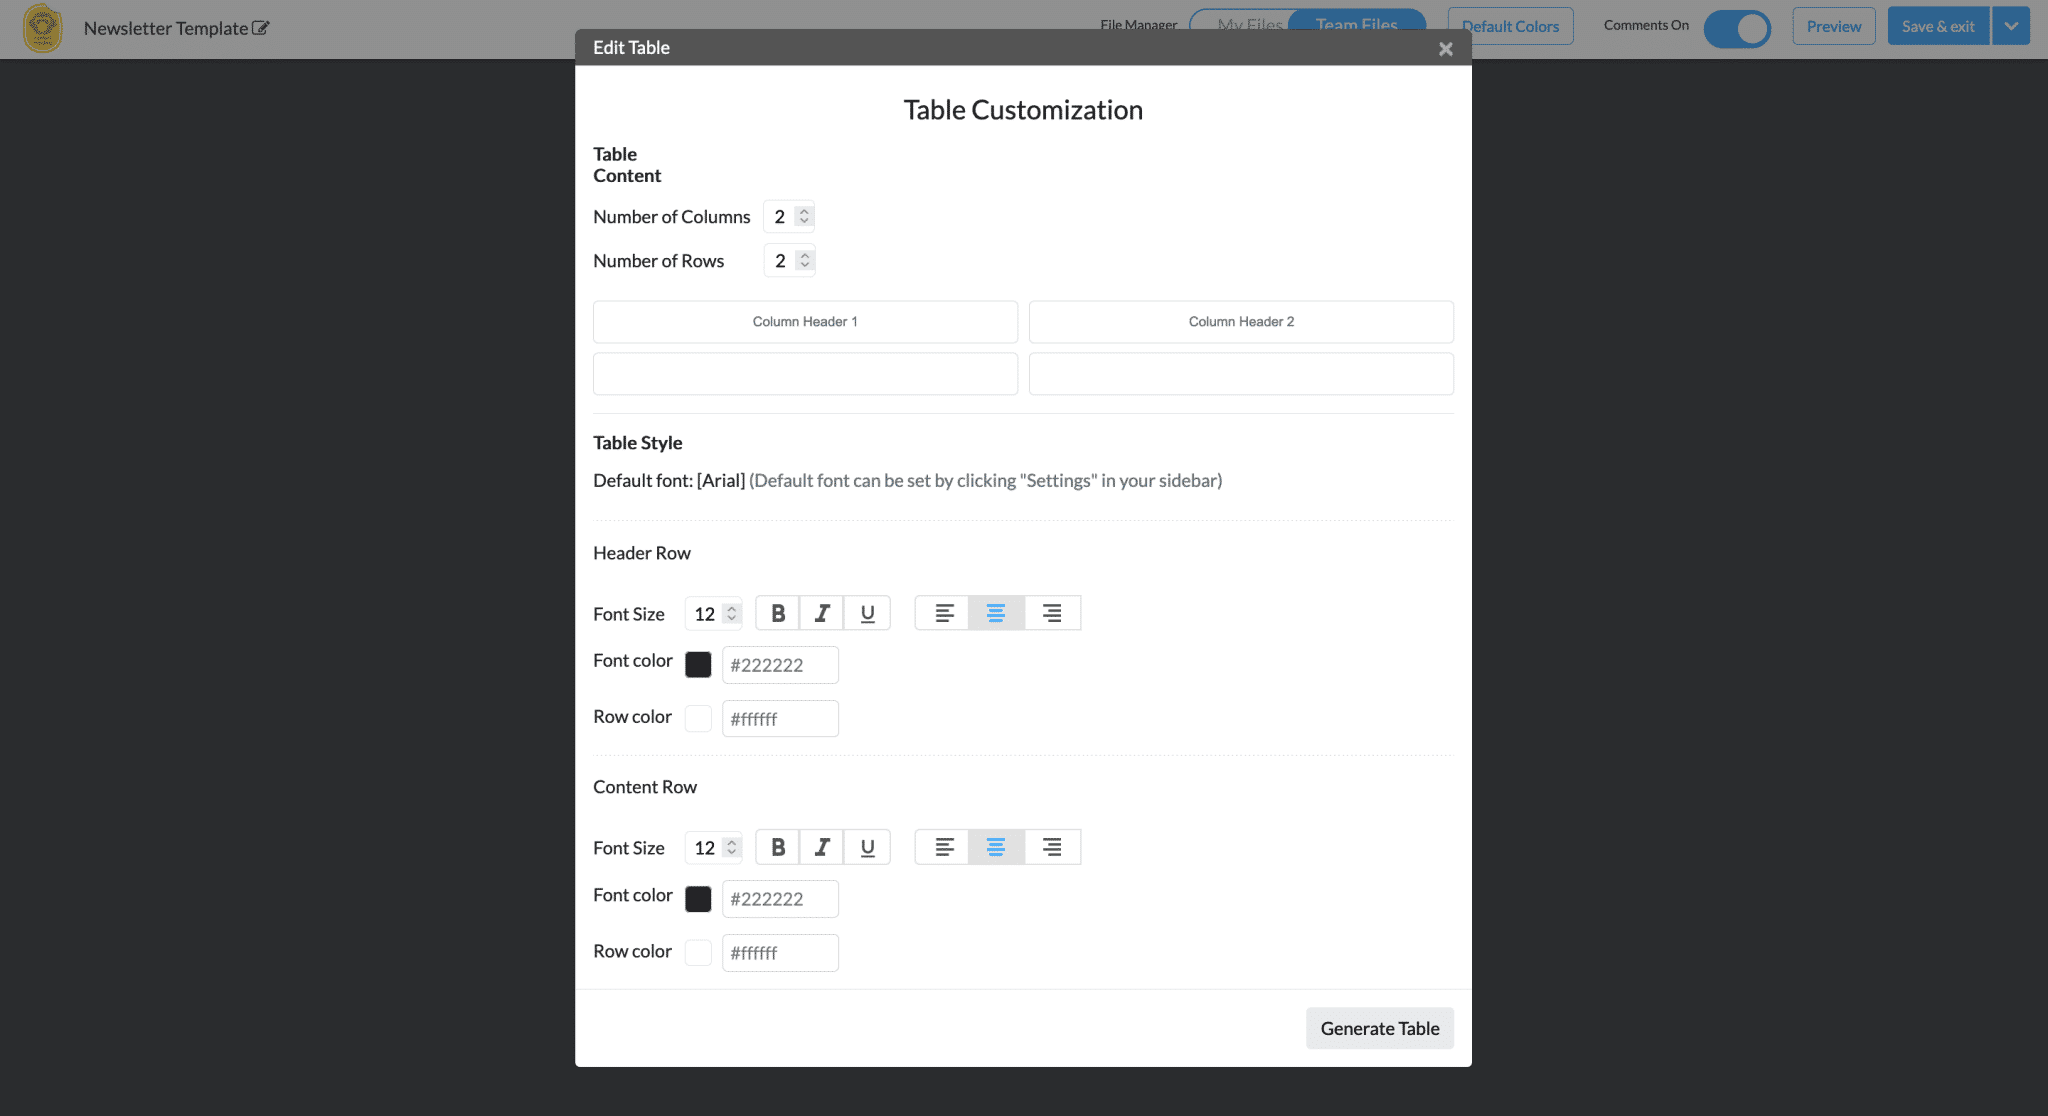This screenshot has height=1116, width=2048.
Task: Toggle italic in Header Row formatting
Action: [822, 613]
